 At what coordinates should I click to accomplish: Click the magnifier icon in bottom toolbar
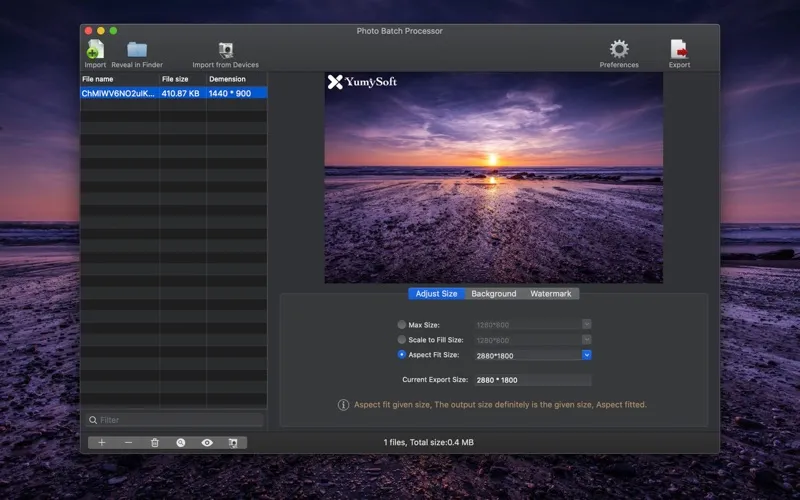click(181, 442)
